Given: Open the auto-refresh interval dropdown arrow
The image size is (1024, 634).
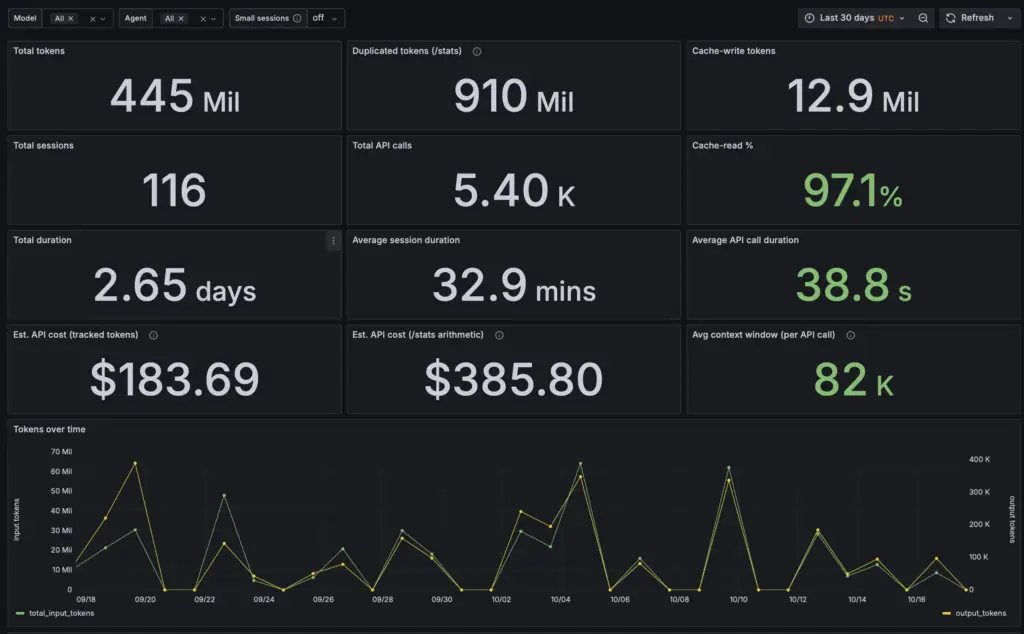Looking at the screenshot, I should (x=1010, y=18).
